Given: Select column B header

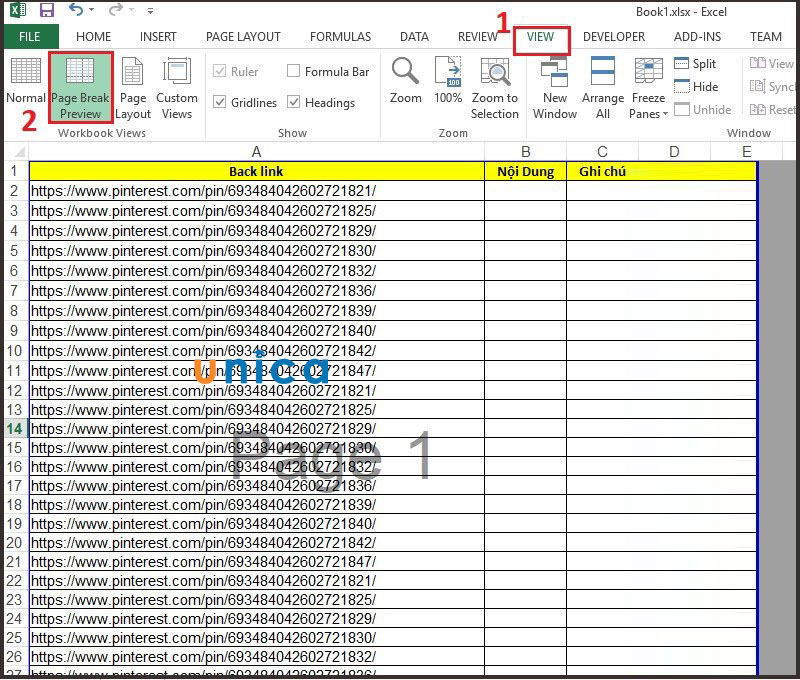Looking at the screenshot, I should tap(526, 152).
